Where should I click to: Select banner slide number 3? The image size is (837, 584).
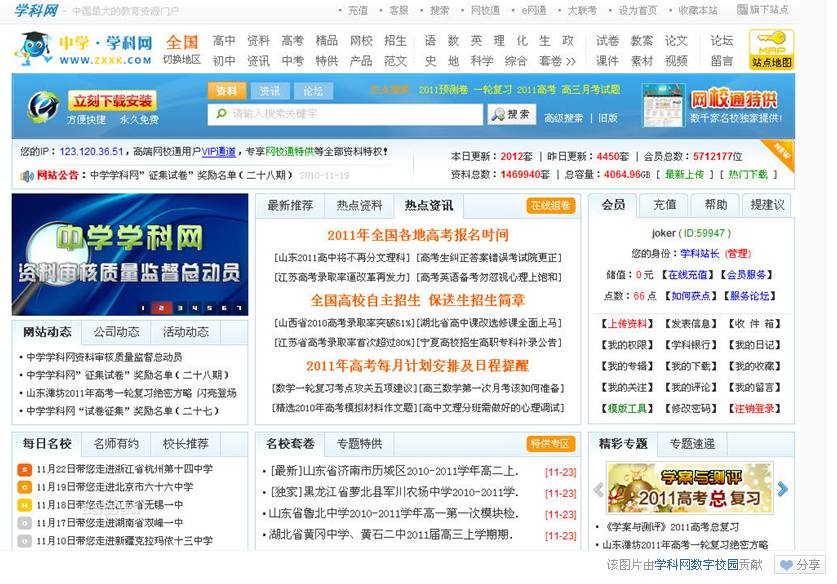[x=180, y=308]
